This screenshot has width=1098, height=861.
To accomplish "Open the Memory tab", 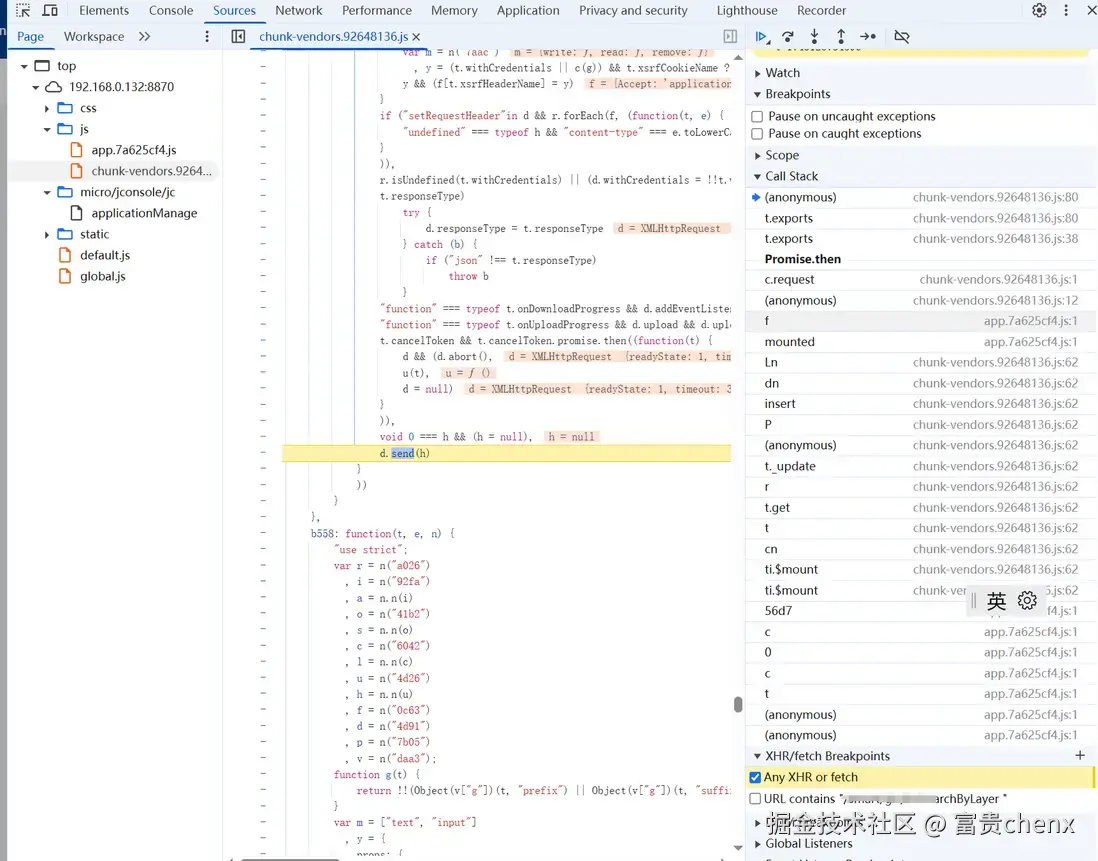I will pos(454,10).
